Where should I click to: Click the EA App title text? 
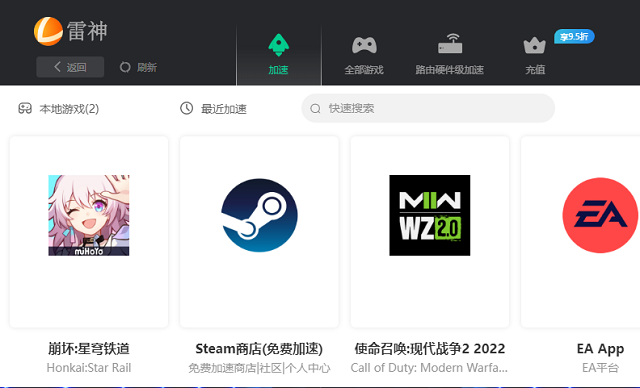pos(600,349)
